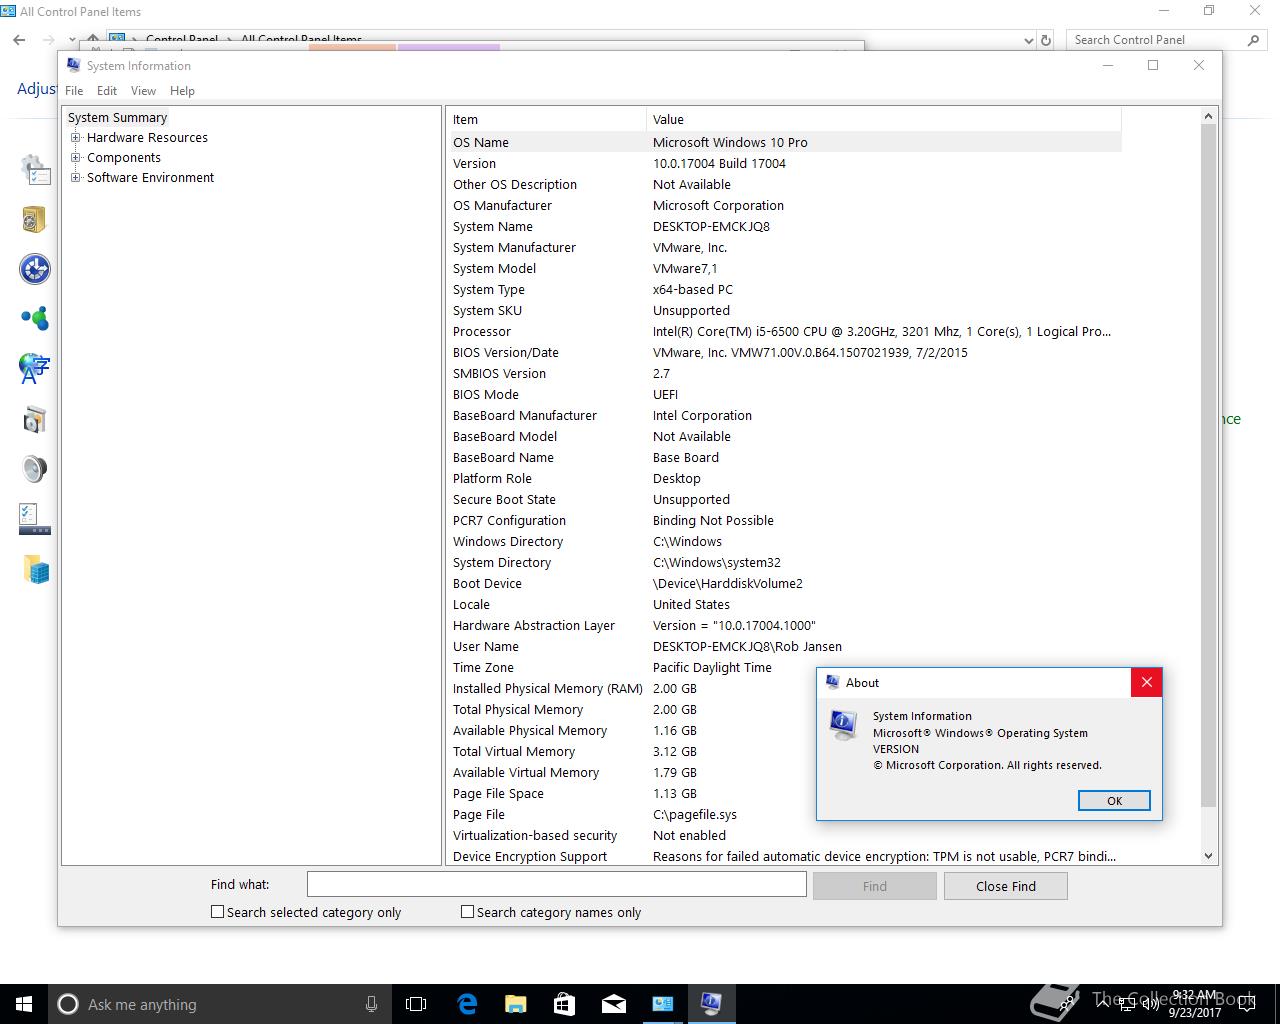Open the blue and green spheres Control Panel icon

click(x=35, y=319)
